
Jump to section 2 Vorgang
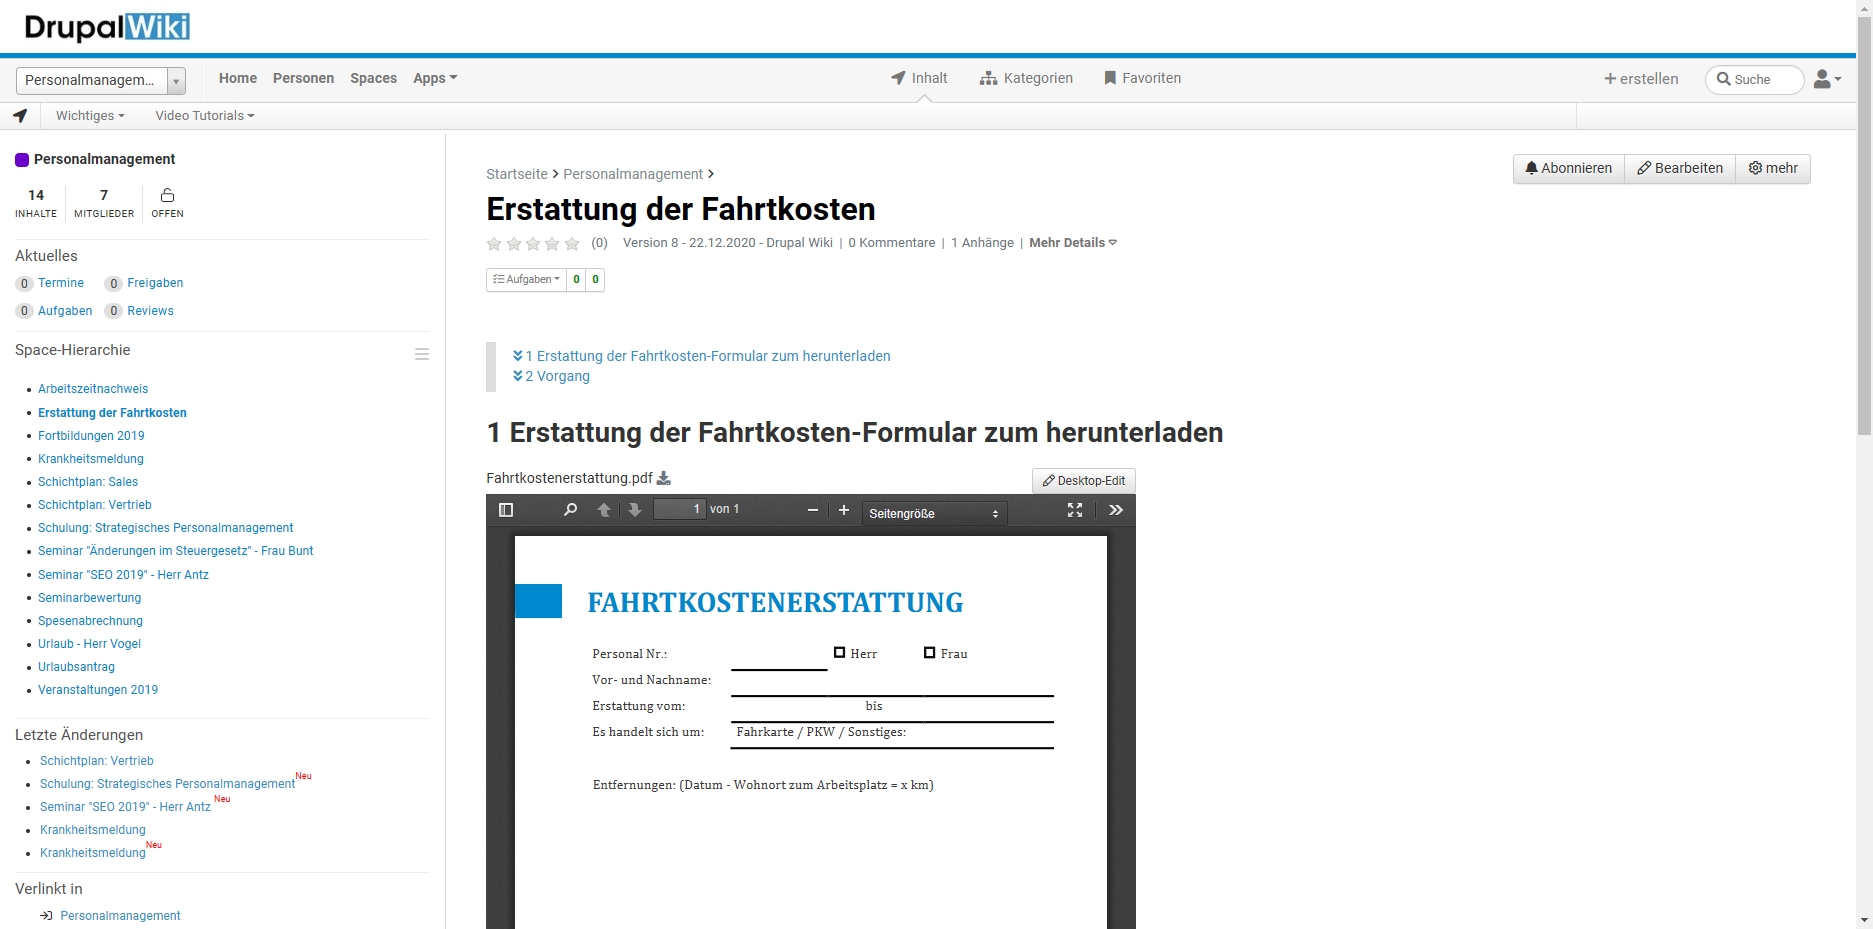[x=551, y=376]
